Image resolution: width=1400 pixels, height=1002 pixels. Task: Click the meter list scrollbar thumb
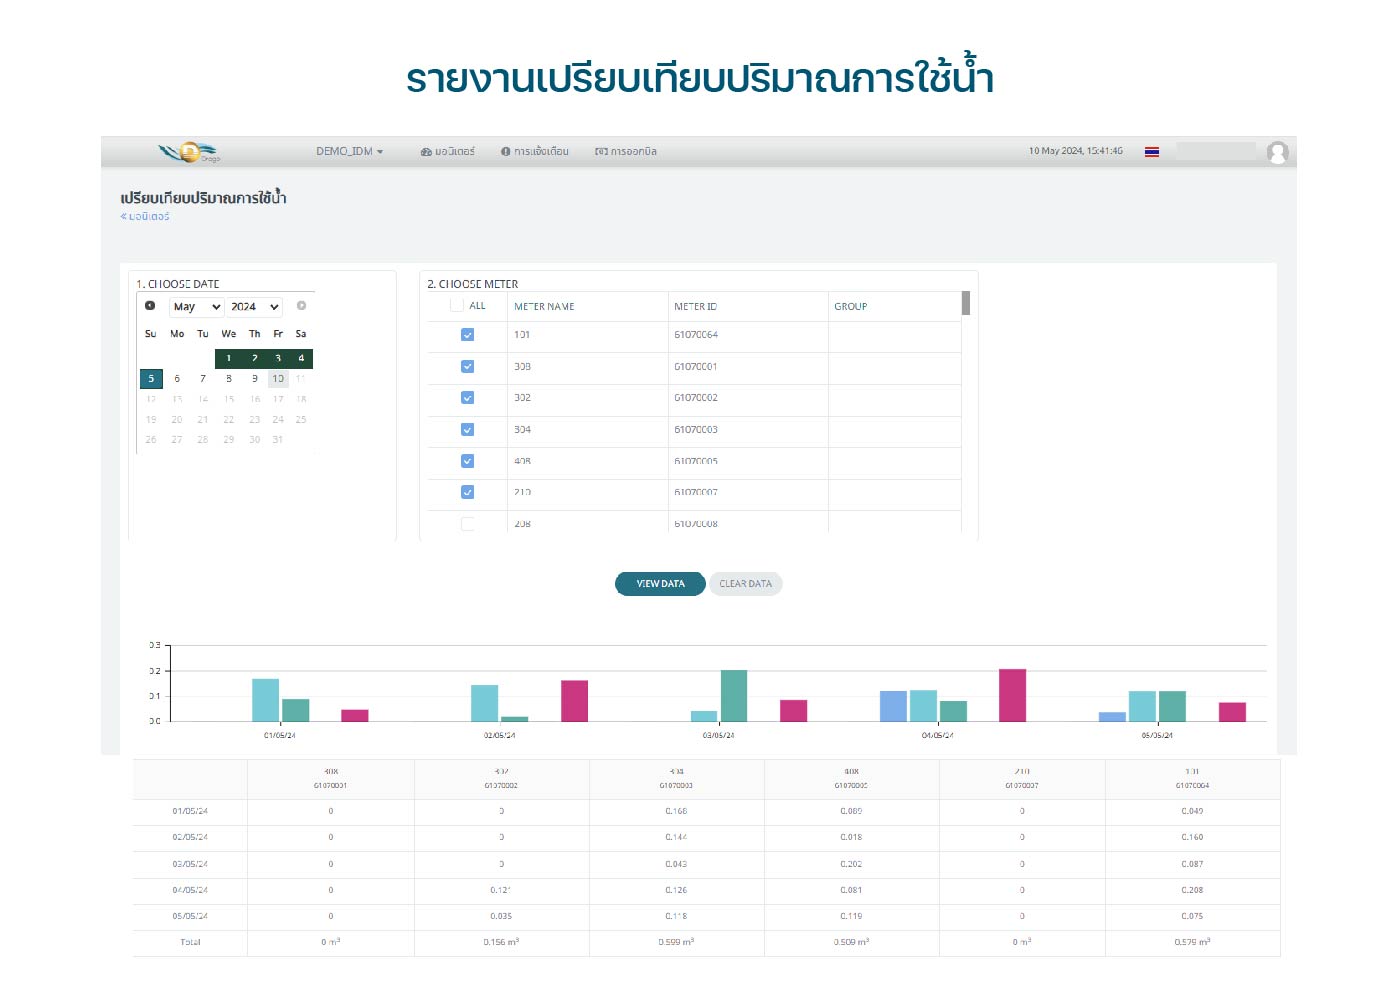[x=965, y=303]
